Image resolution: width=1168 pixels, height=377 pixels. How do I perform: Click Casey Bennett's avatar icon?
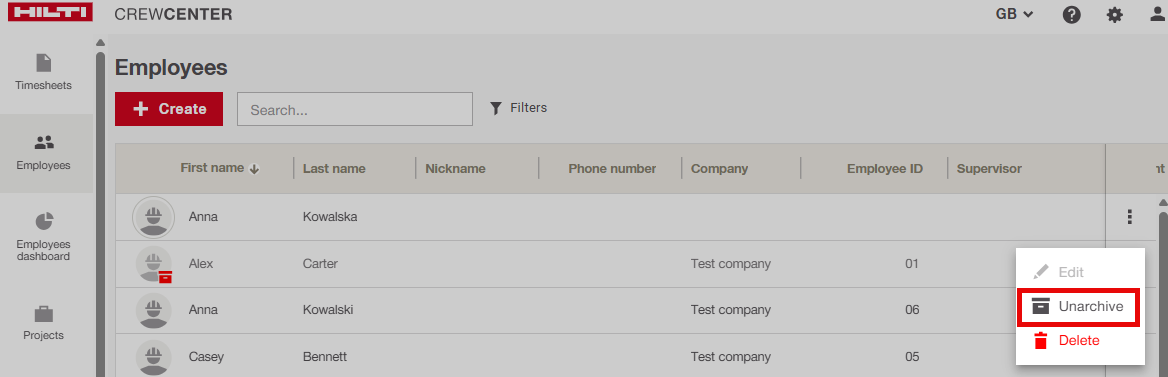(153, 357)
